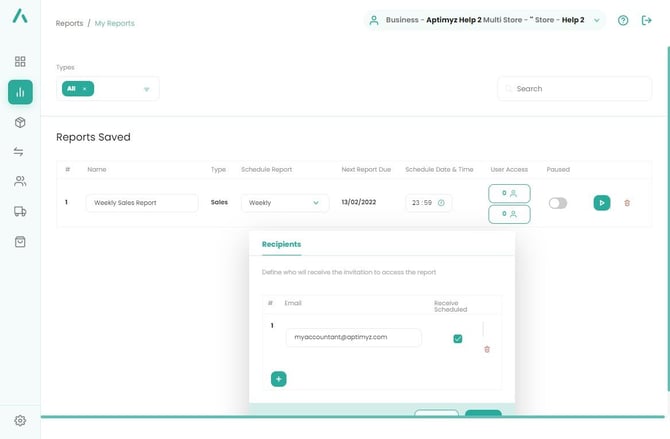Delete the Weekly Sales Report row
The image size is (670, 439).
(x=627, y=203)
